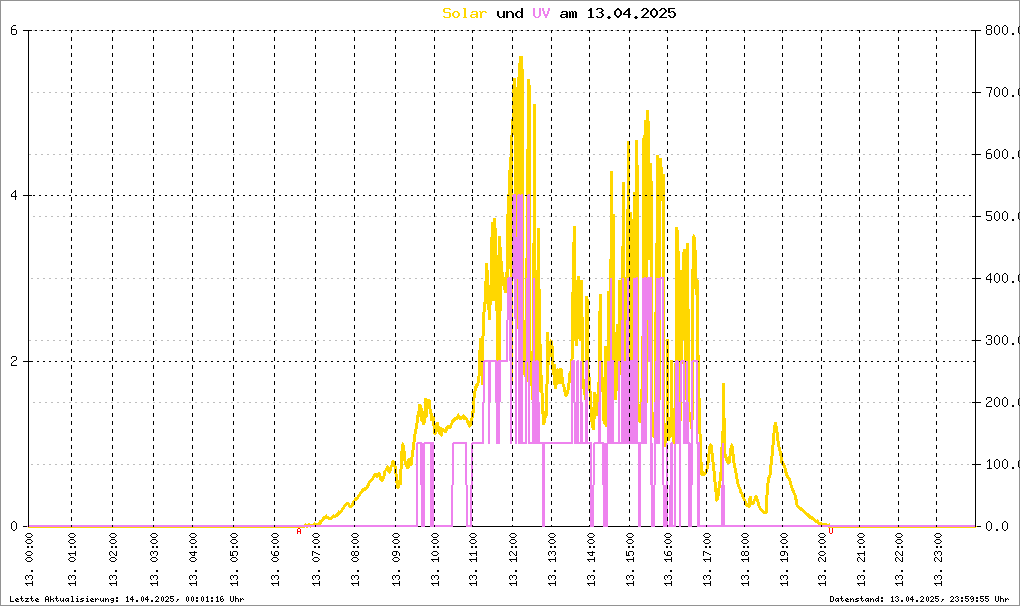Click the time label "13. 21:00"

tap(861, 560)
